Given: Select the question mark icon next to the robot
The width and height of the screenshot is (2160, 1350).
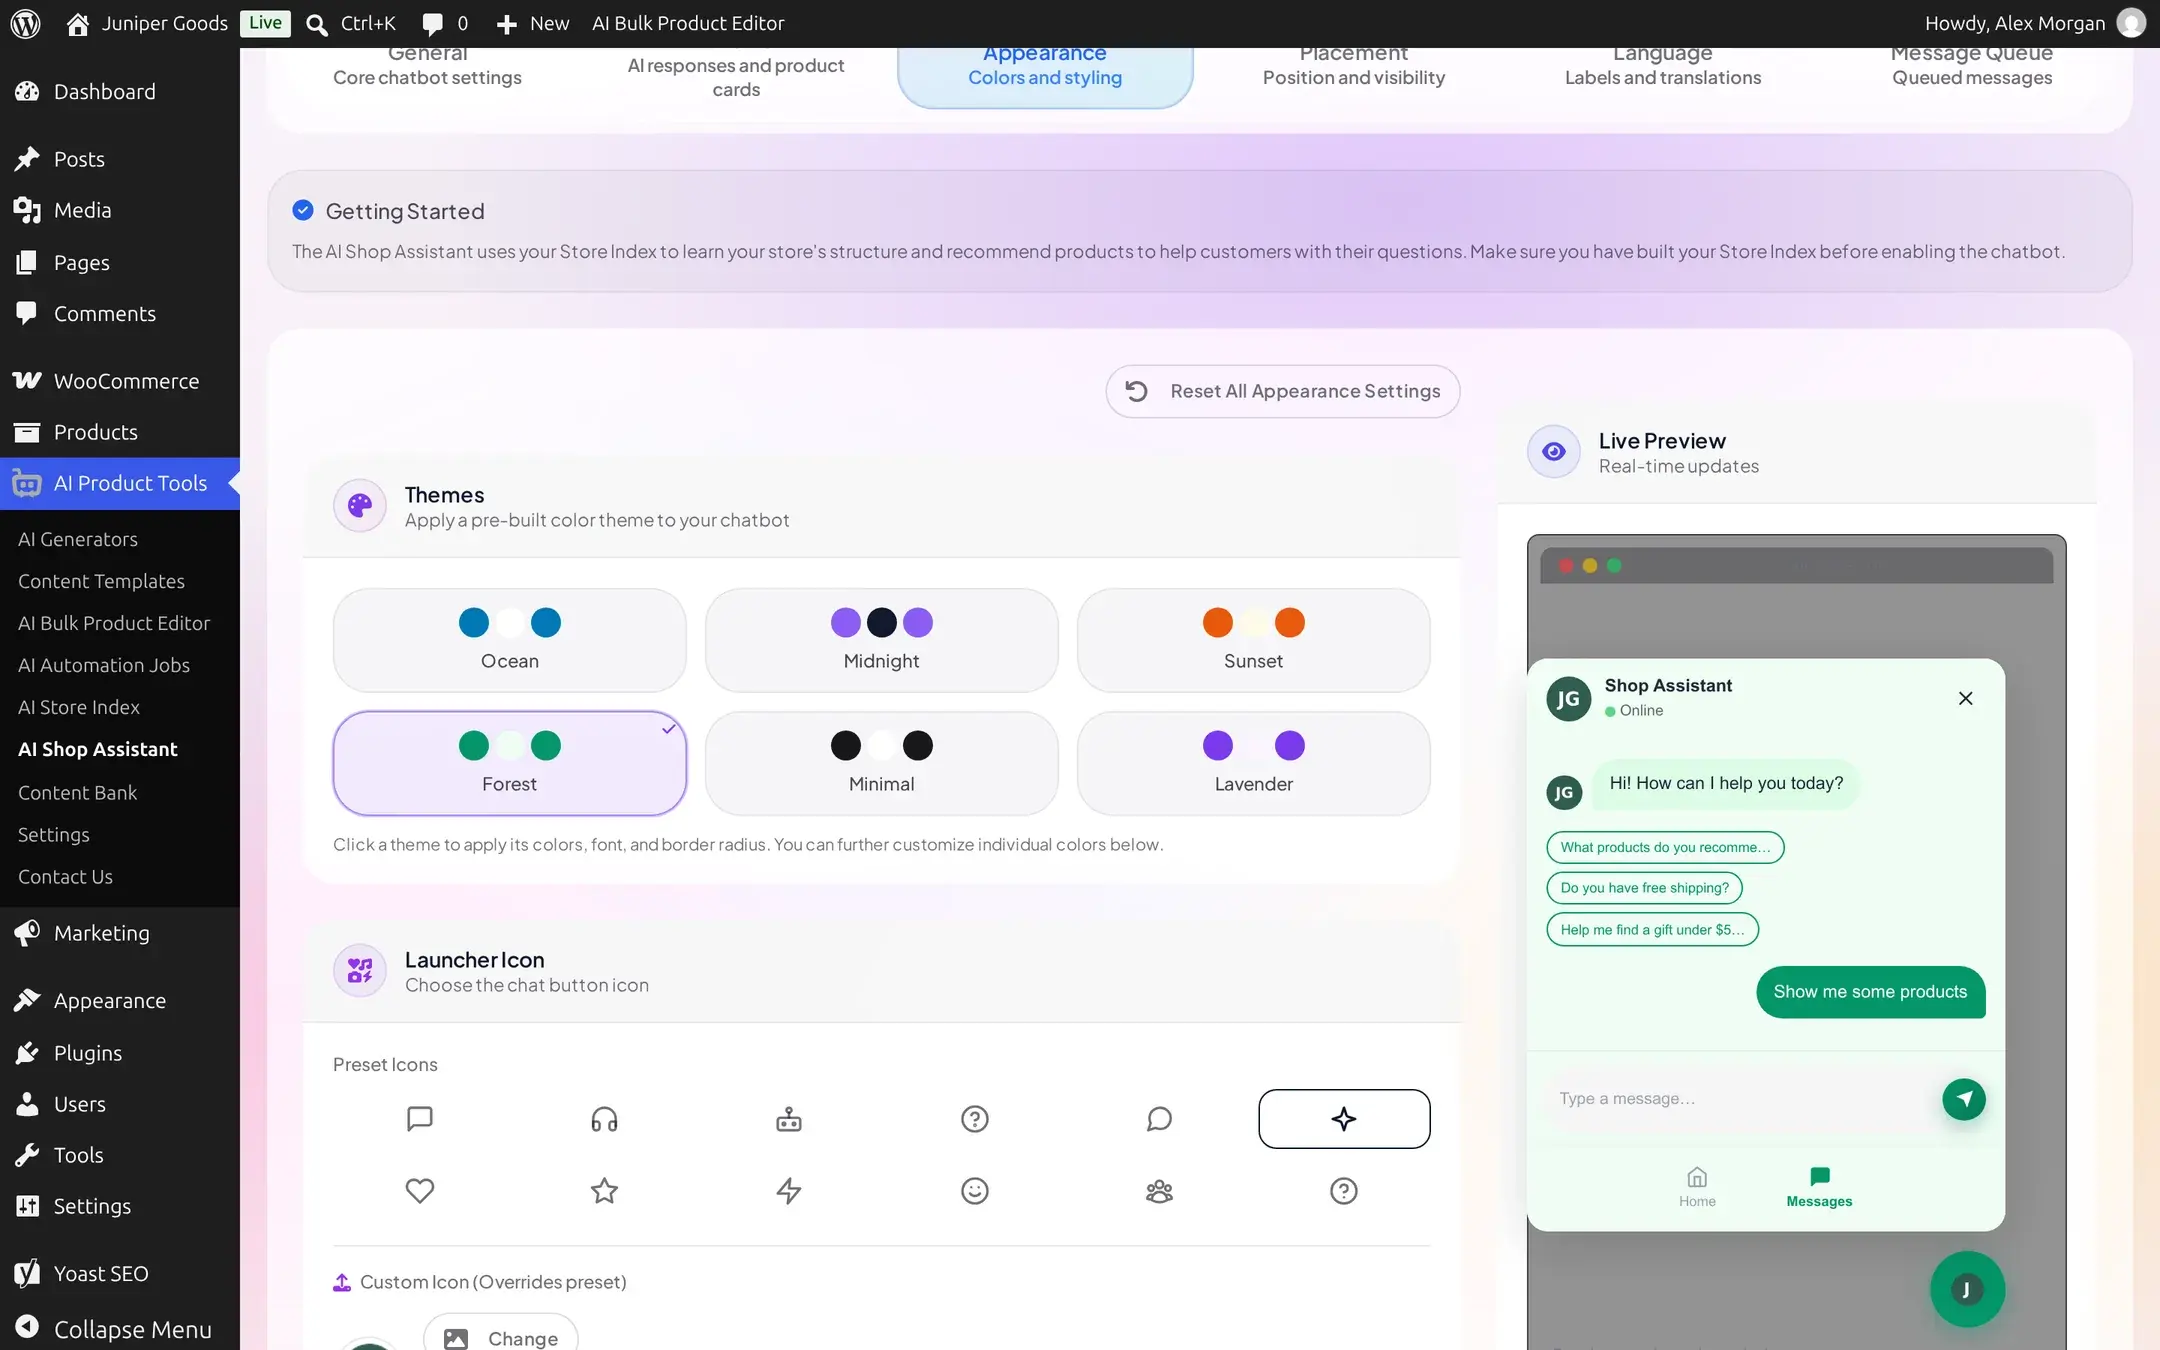Looking at the screenshot, I should [974, 1118].
